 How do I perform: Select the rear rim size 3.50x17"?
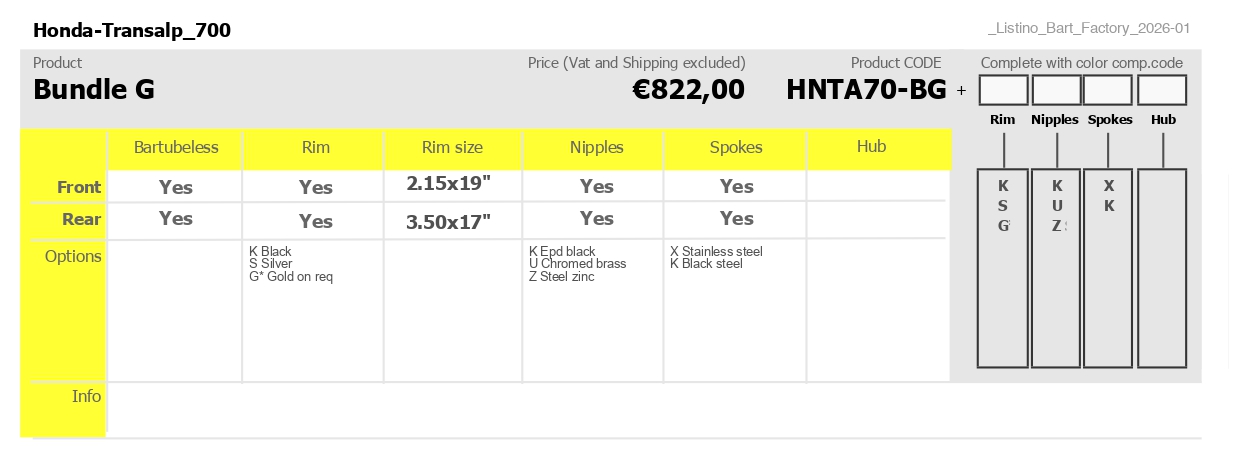point(449,222)
